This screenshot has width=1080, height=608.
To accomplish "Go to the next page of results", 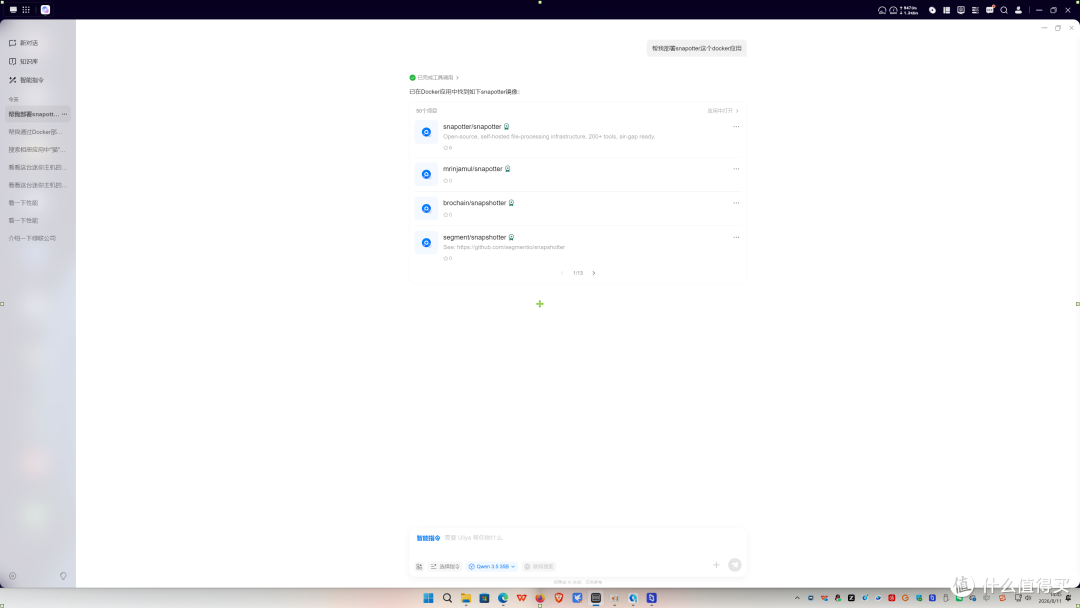I will click(x=594, y=273).
